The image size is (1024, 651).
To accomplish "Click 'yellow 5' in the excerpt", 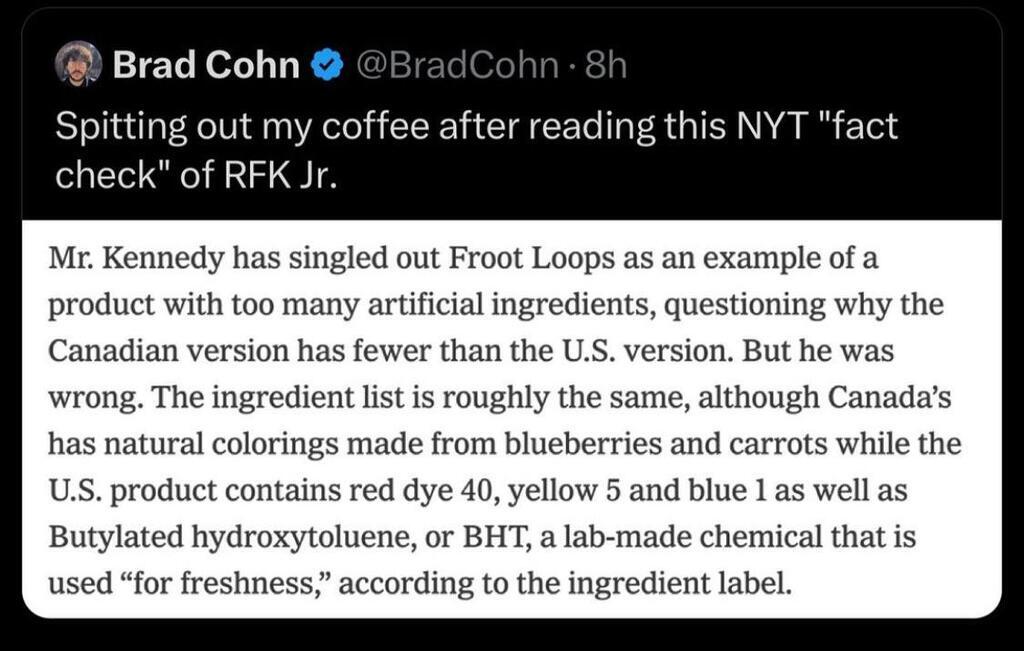I will click(x=564, y=491).
